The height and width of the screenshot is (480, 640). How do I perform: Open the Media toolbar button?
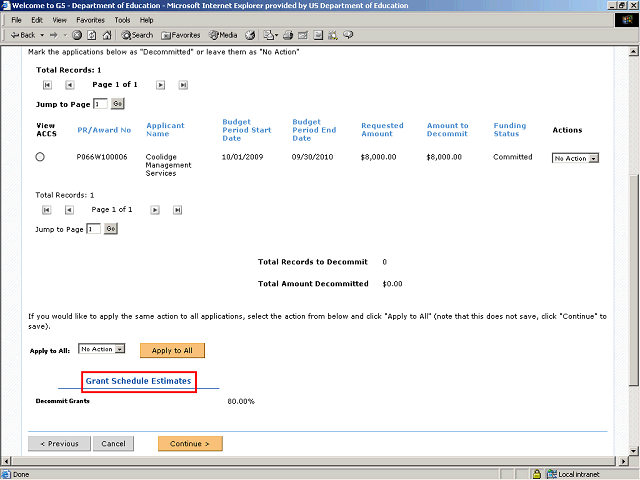[x=222, y=35]
